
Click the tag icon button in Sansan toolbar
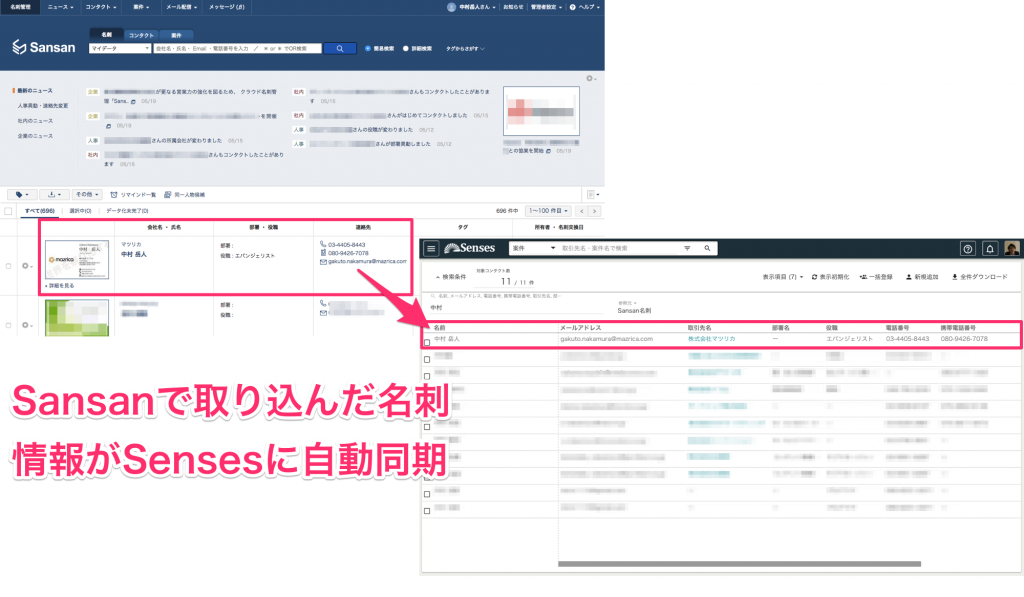click(20, 194)
